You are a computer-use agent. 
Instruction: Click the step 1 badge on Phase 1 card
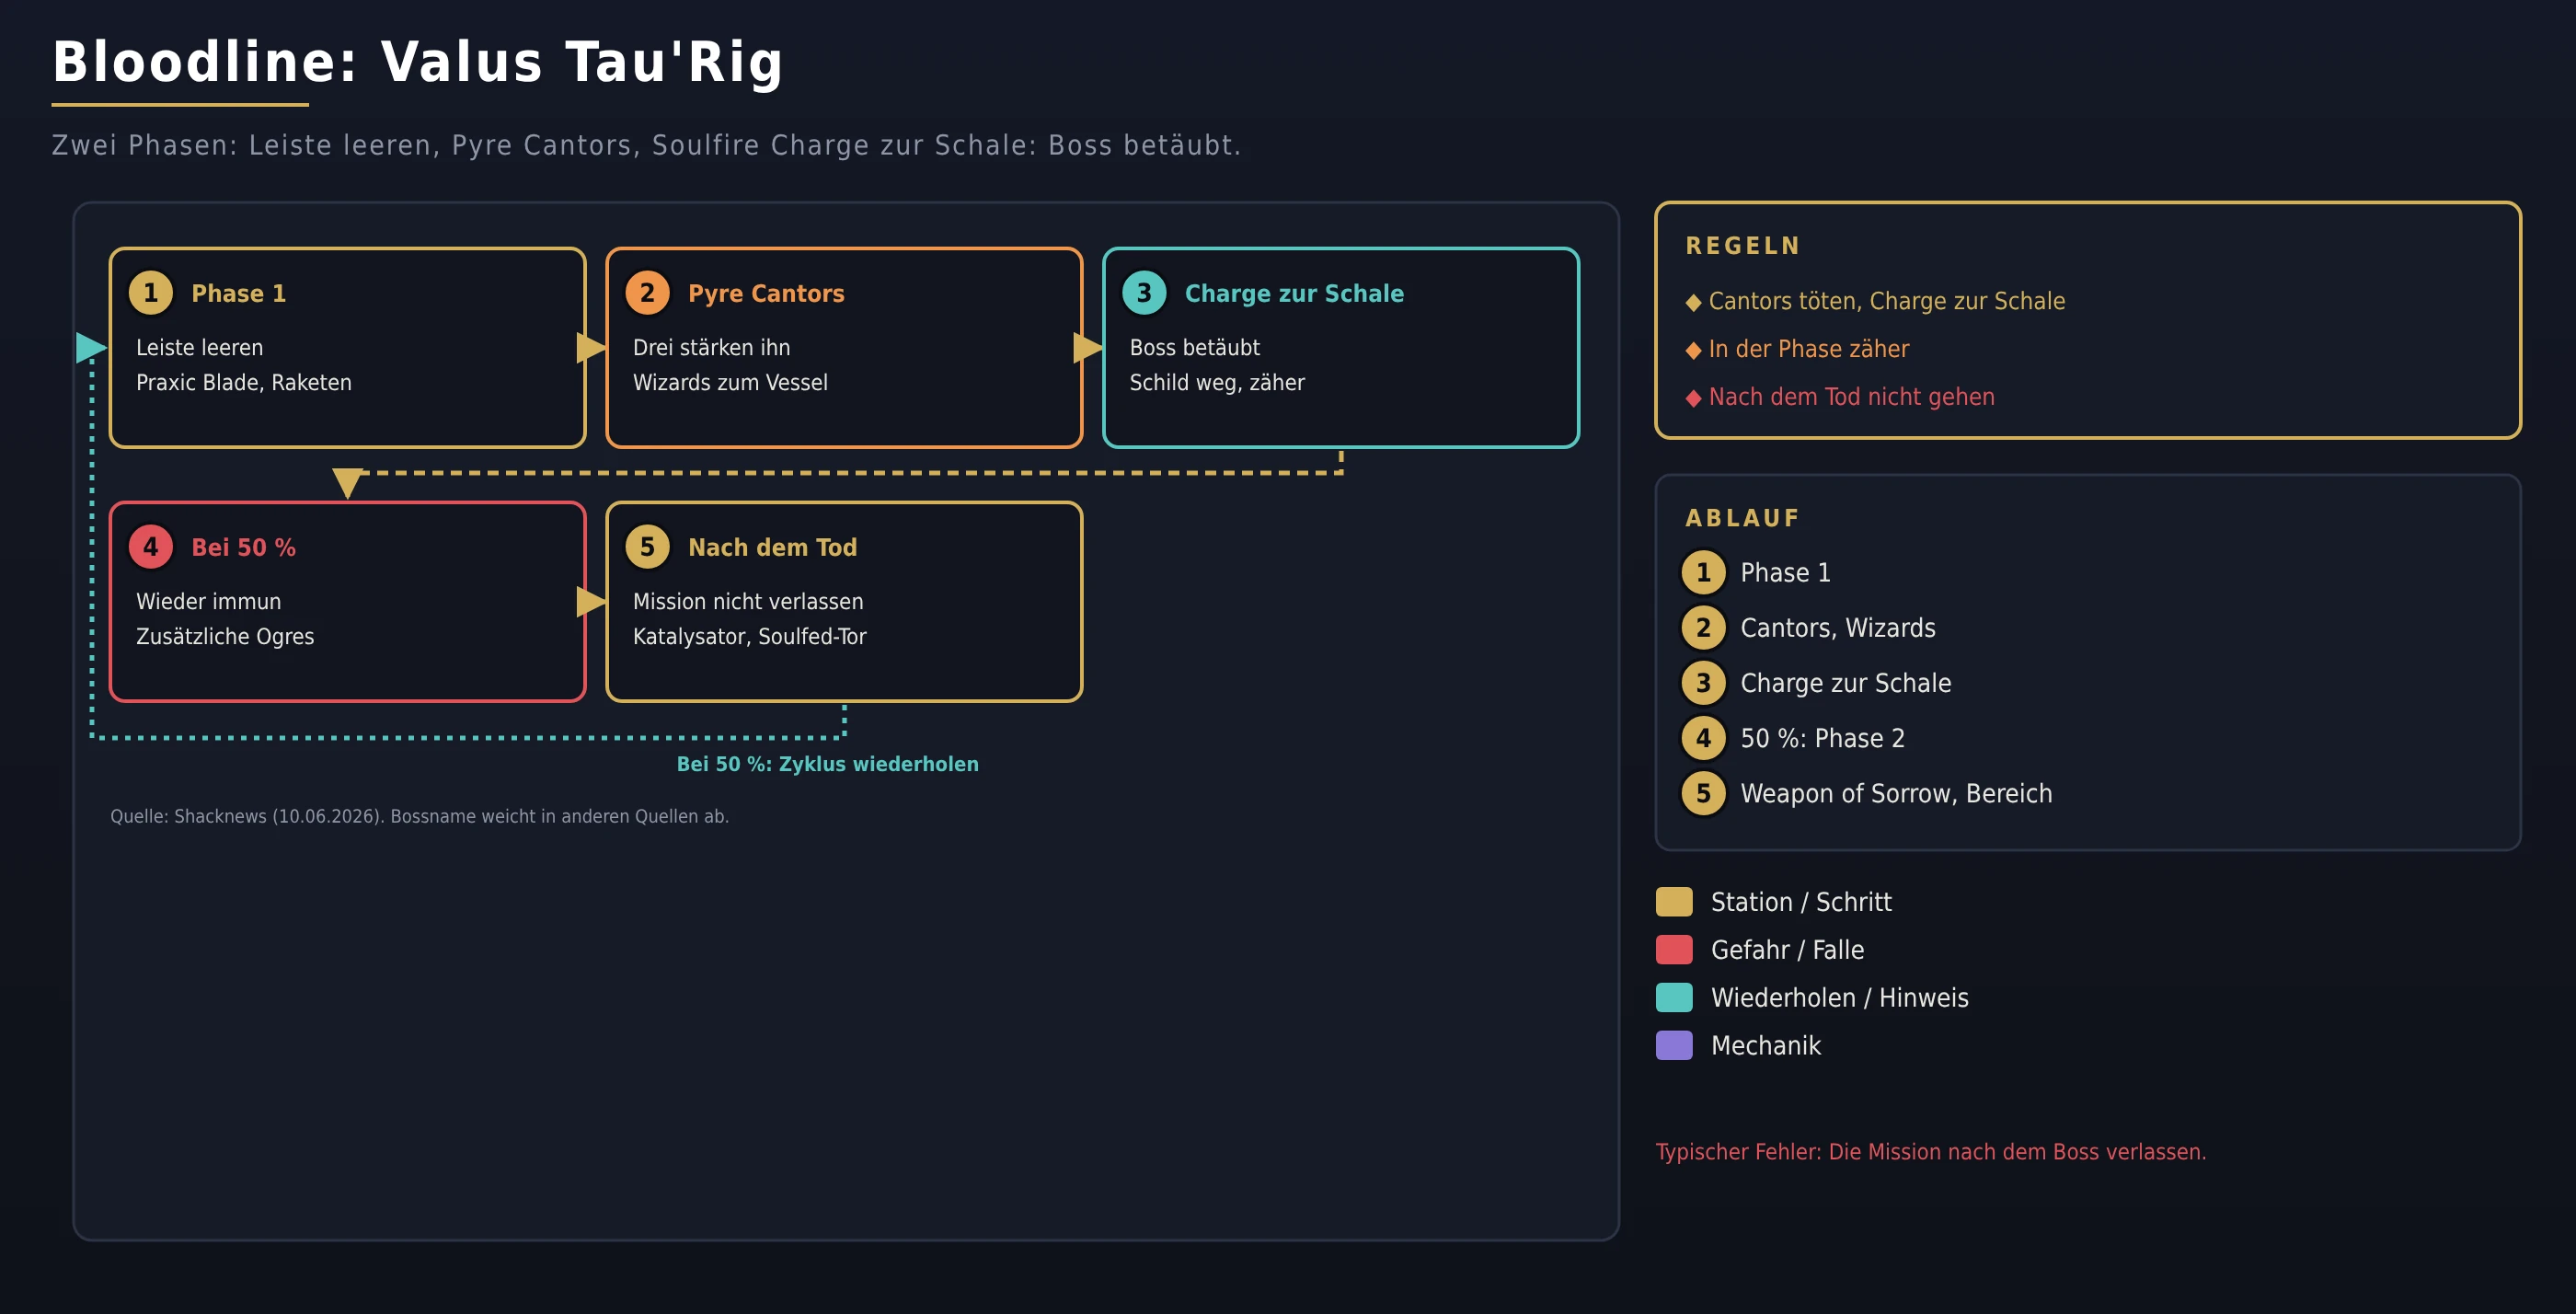pos(151,293)
